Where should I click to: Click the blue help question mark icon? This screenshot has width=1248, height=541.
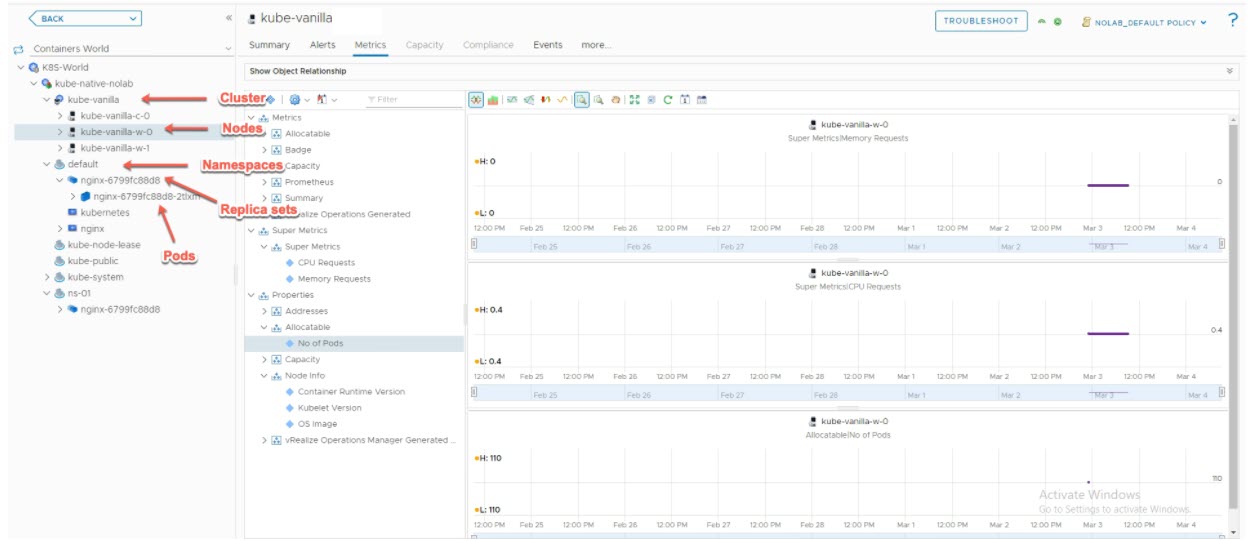1232,21
